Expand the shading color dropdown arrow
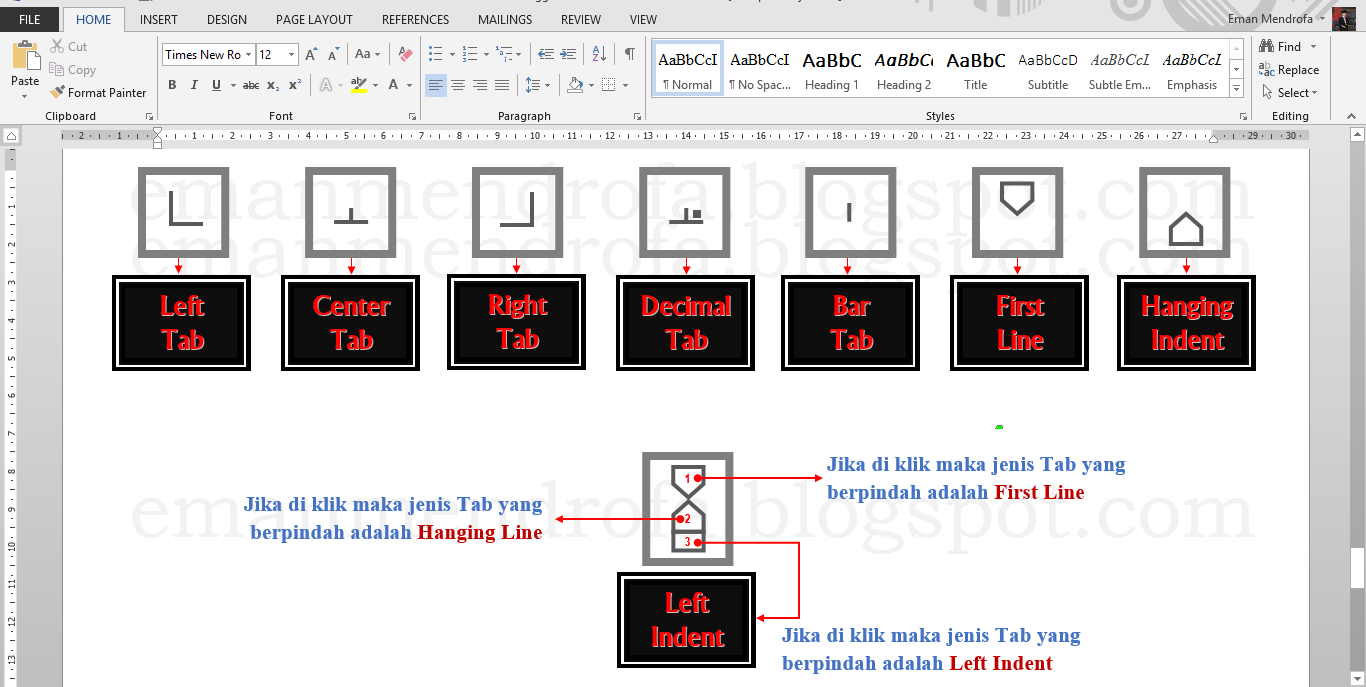Screen dimensions: 1366x687 591,86
